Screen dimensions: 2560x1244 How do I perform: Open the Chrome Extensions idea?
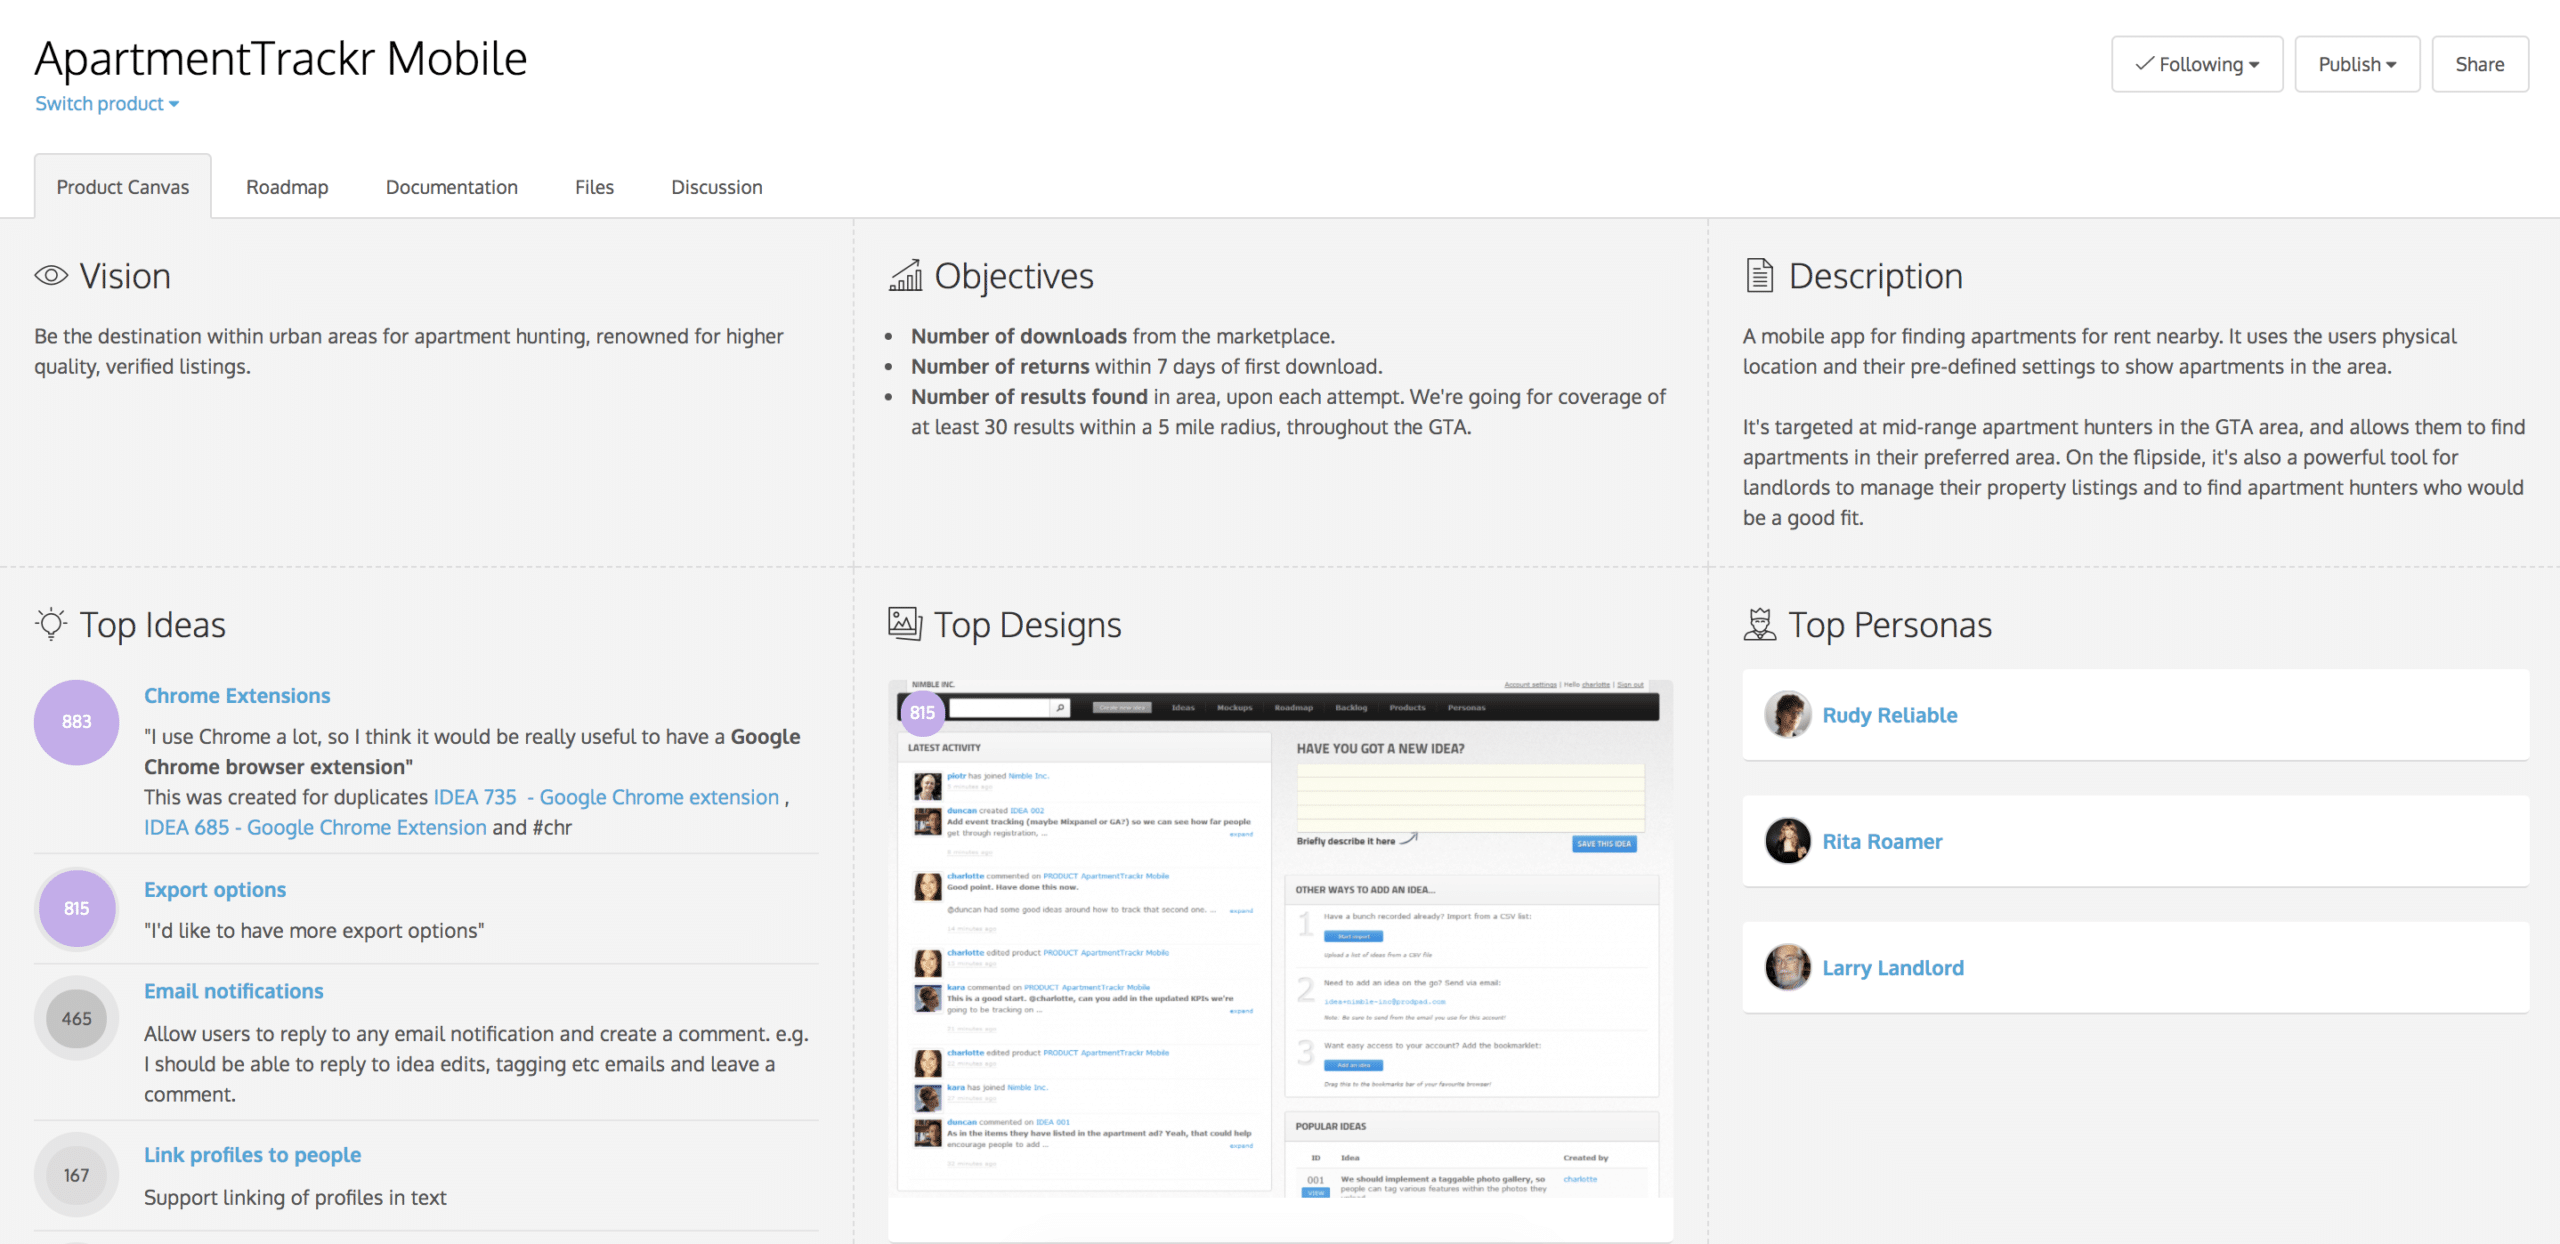tap(237, 695)
